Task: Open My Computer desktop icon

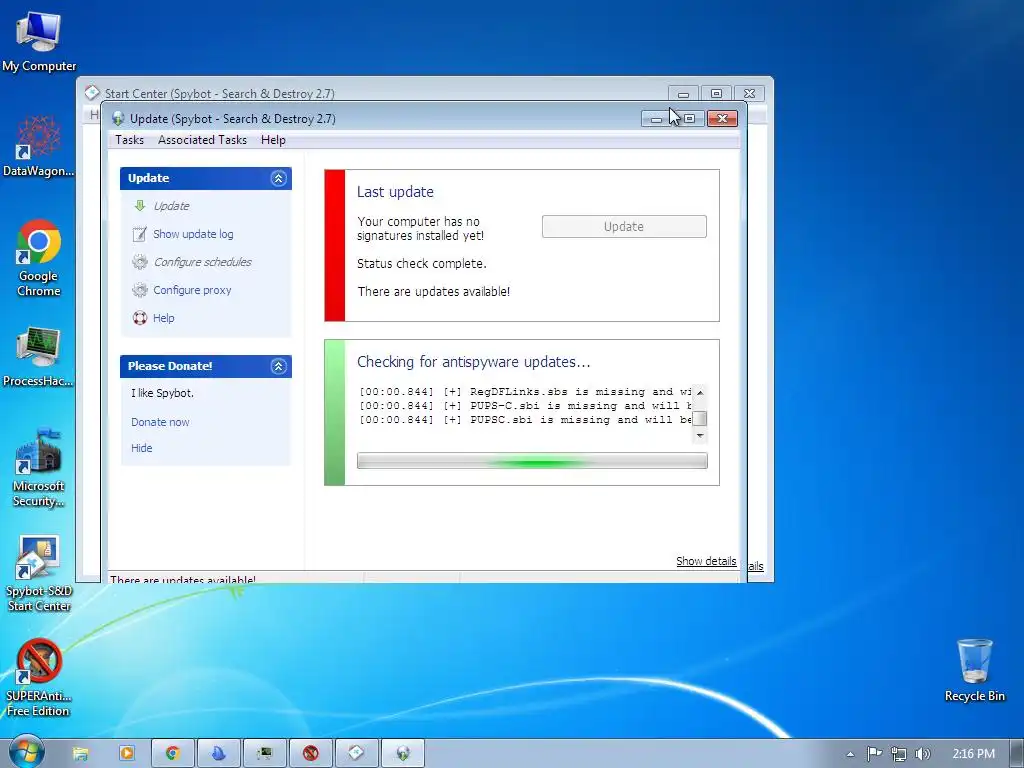Action: 39,40
